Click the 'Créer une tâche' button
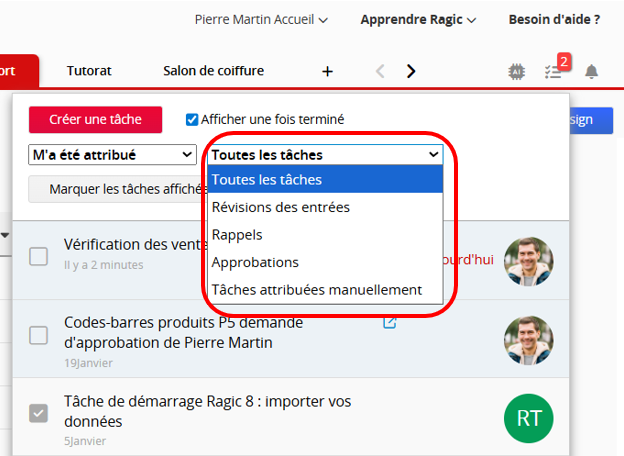 point(95,120)
